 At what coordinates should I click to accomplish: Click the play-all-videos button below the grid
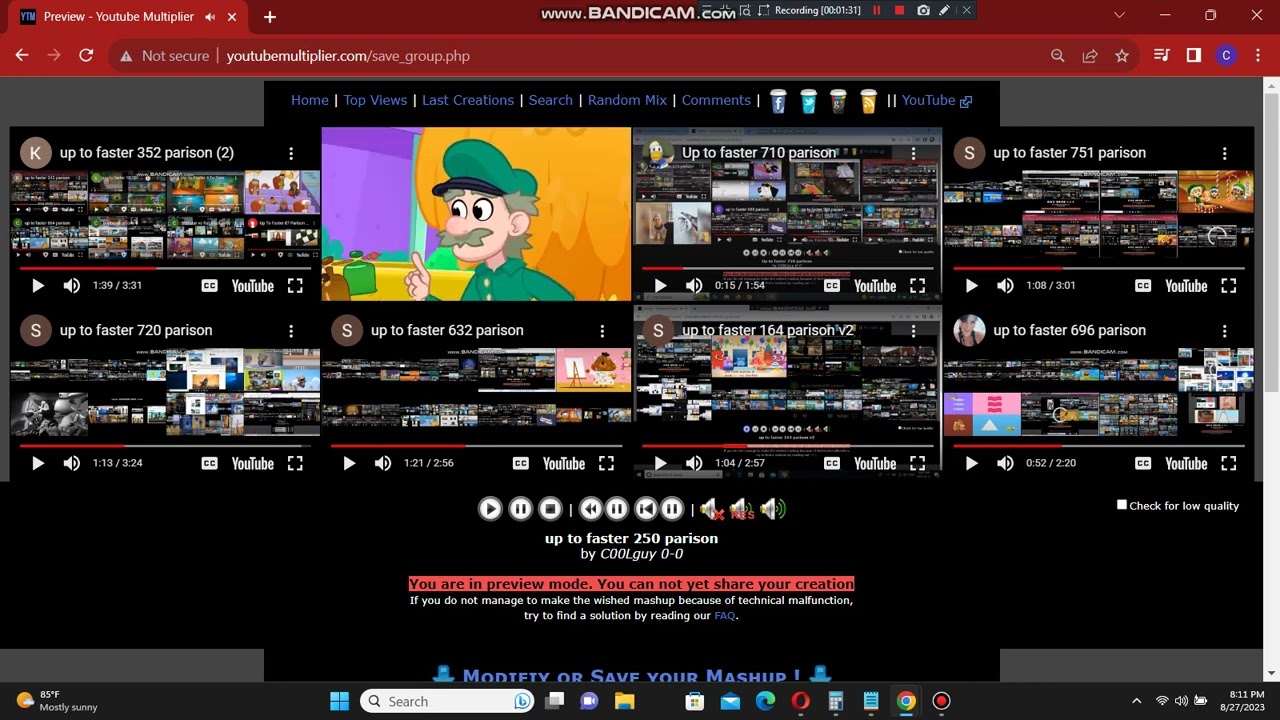(490, 509)
